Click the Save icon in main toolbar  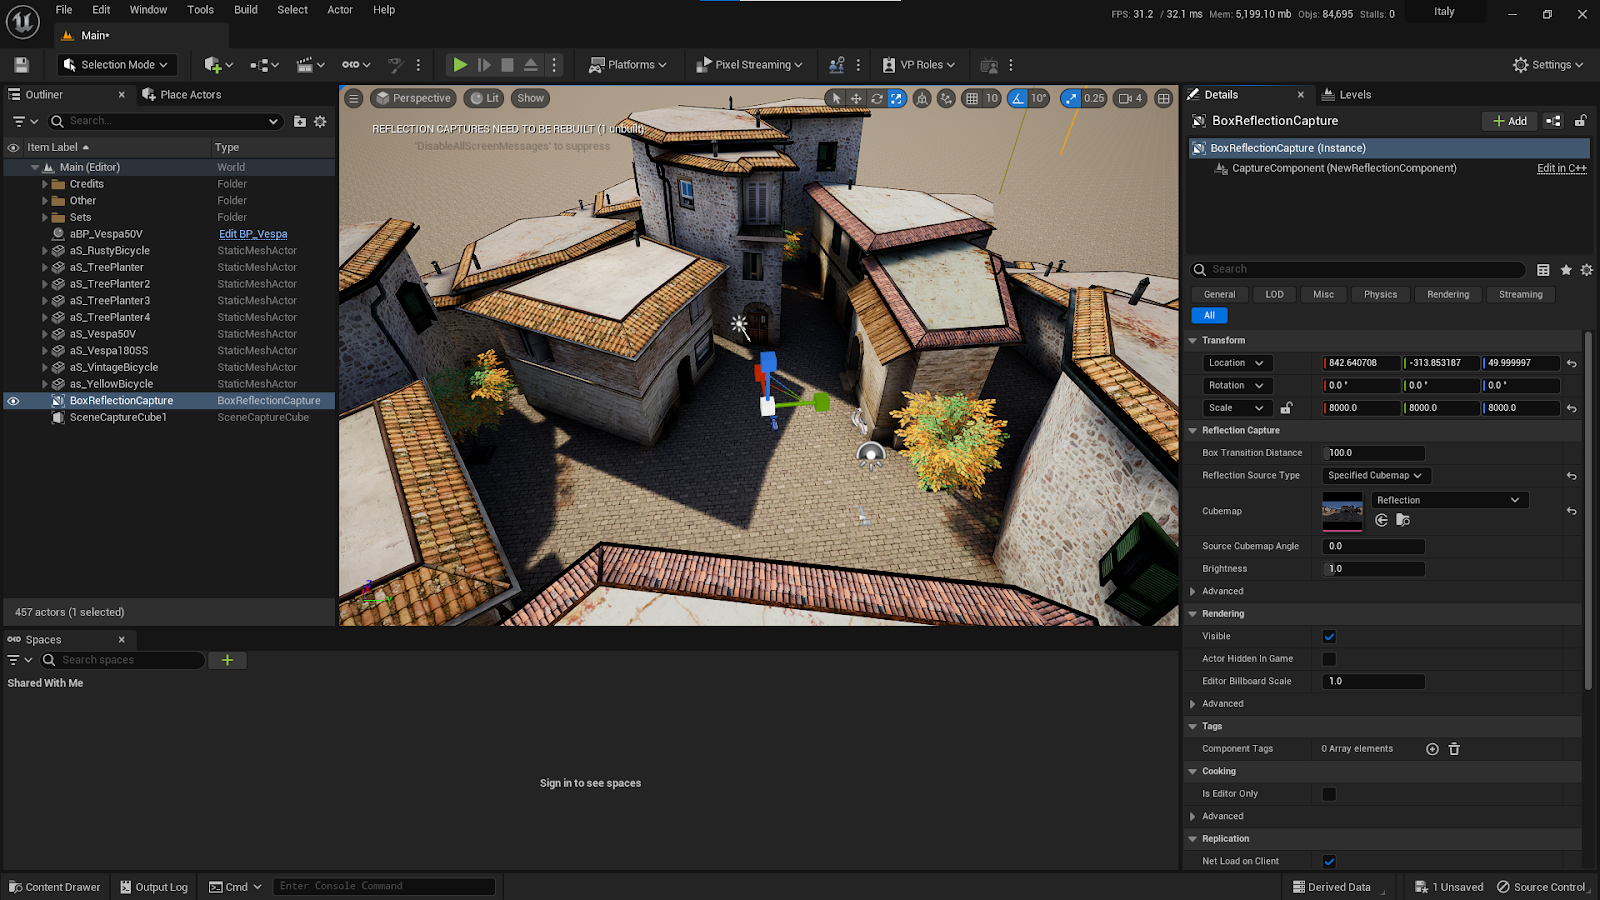21,65
